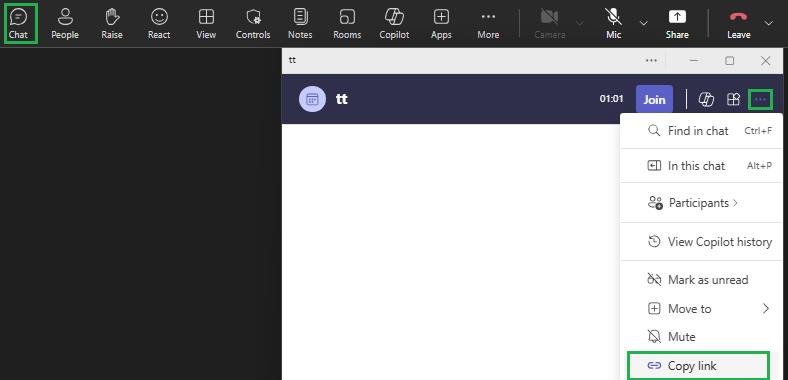This screenshot has height=380, width=788.
Task: Click the tt meeting calendar avatar
Action: 312,99
